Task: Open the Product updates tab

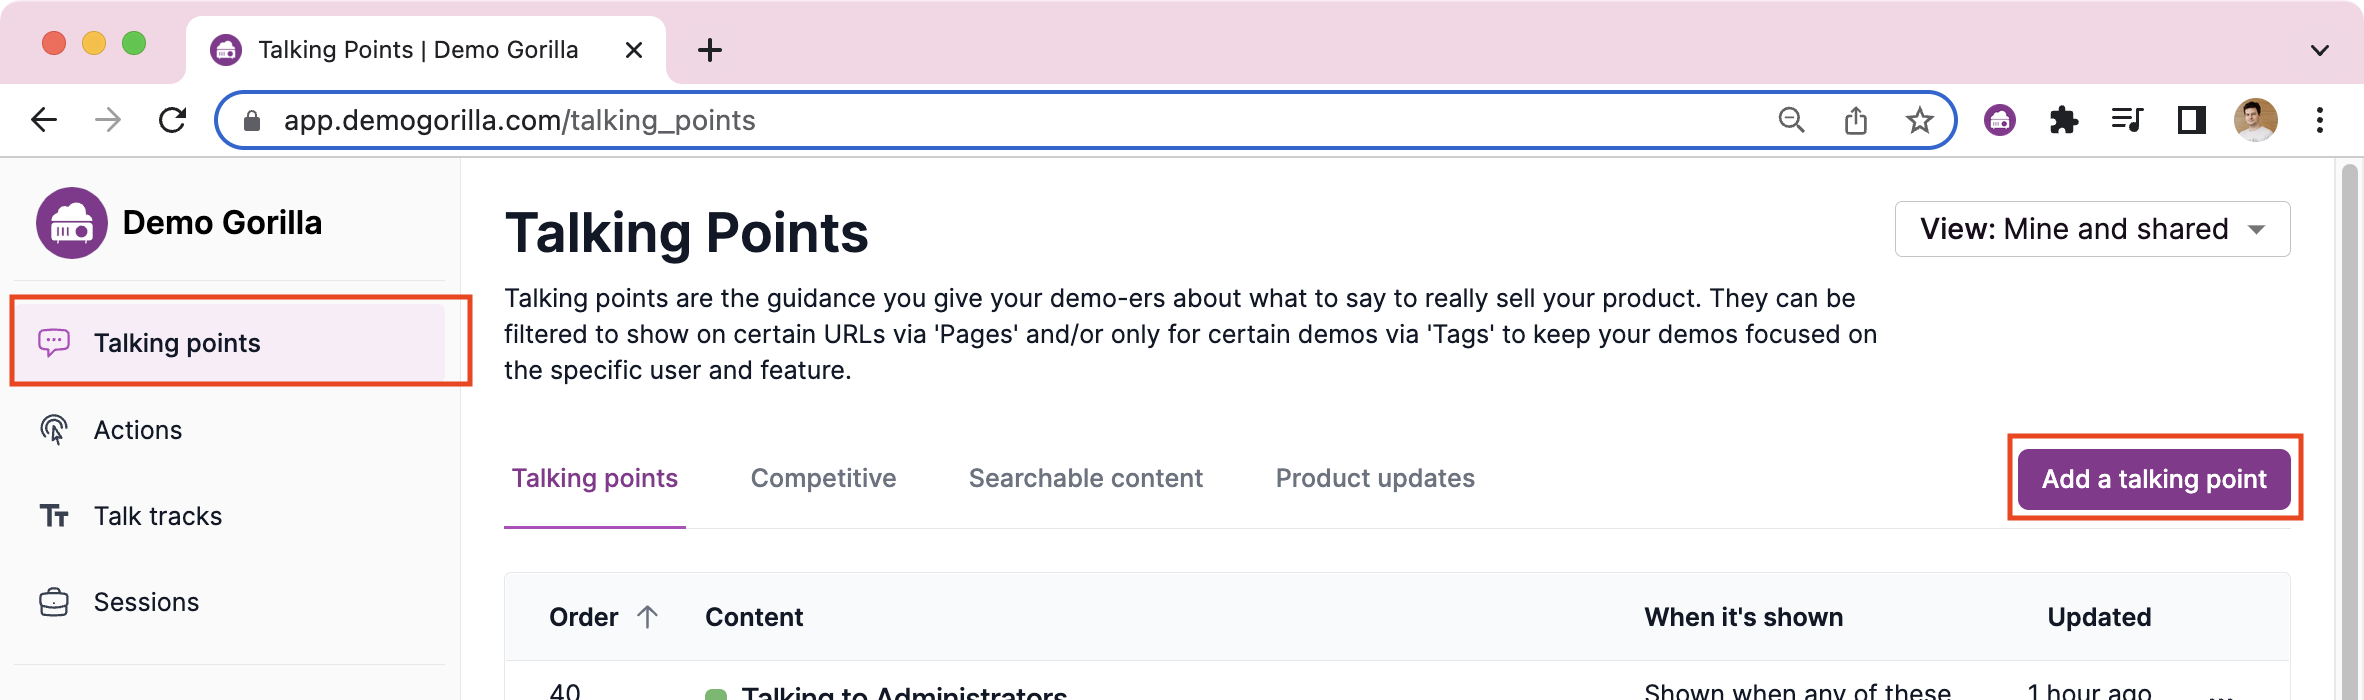Action: [1374, 478]
